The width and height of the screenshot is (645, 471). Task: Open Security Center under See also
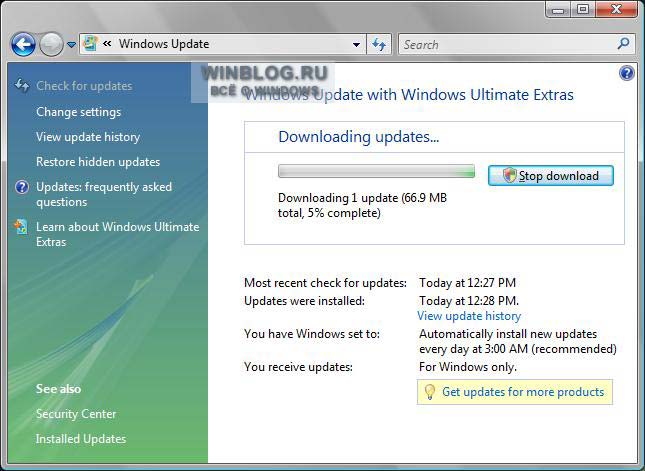[x=76, y=414]
